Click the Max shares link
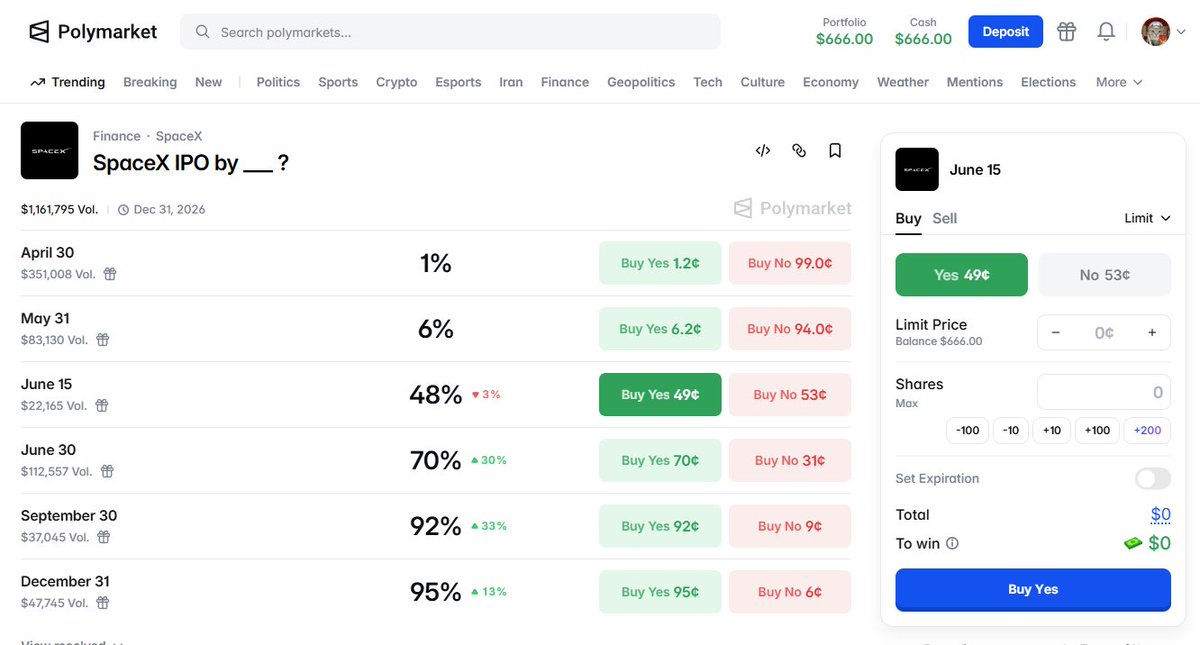 [x=906, y=403]
